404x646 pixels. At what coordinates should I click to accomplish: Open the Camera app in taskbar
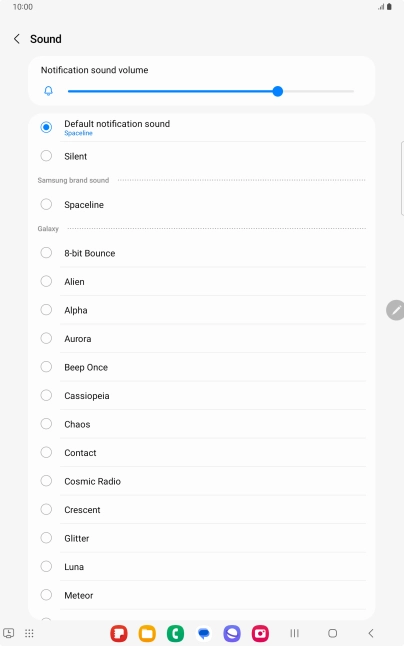260,633
